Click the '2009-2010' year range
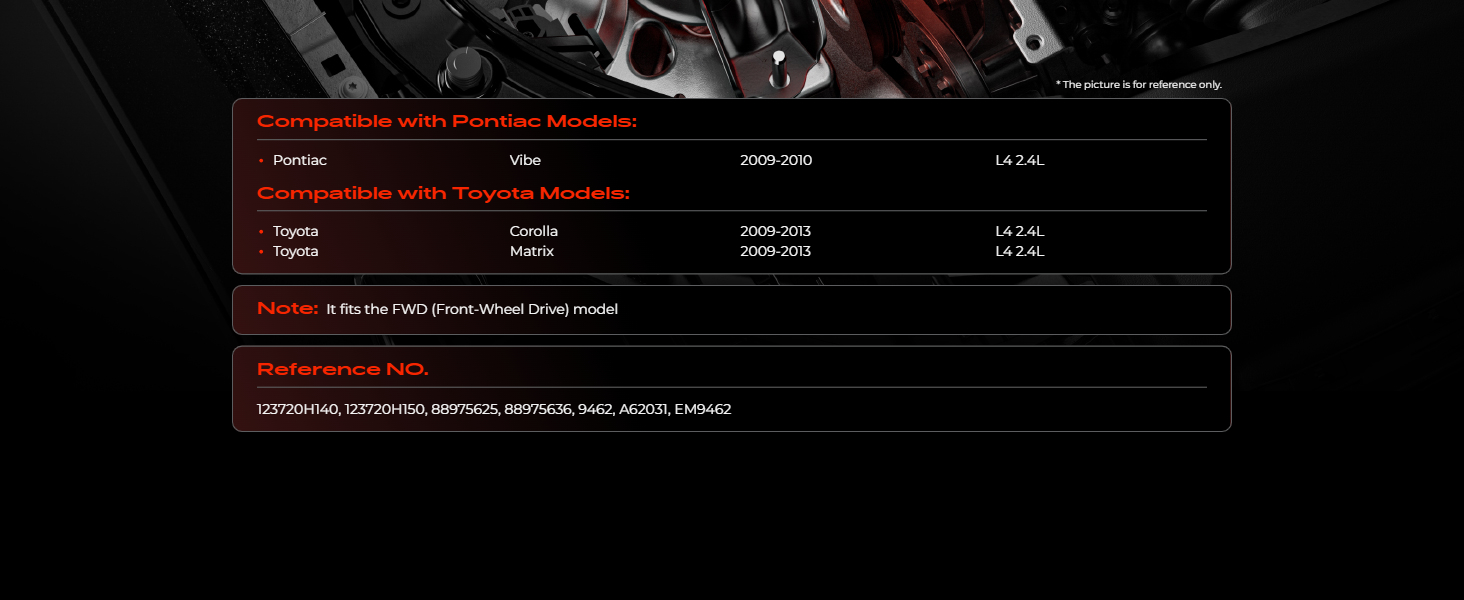This screenshot has height=600, width=1464. [776, 160]
